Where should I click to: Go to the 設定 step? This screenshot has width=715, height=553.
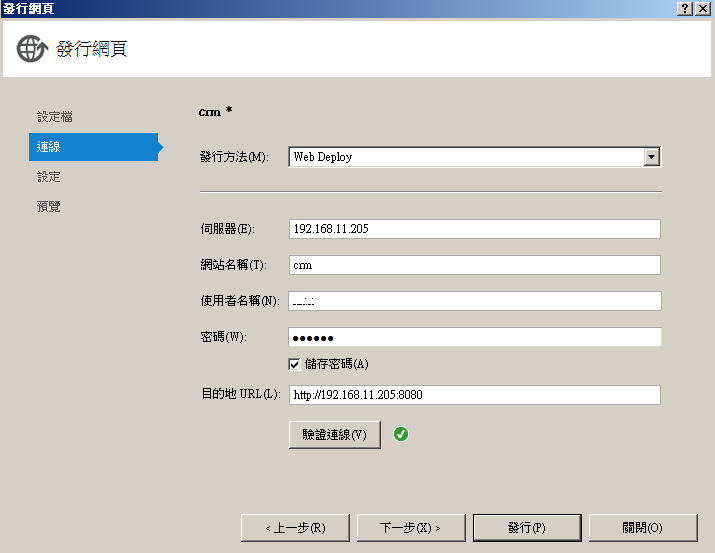[49, 177]
